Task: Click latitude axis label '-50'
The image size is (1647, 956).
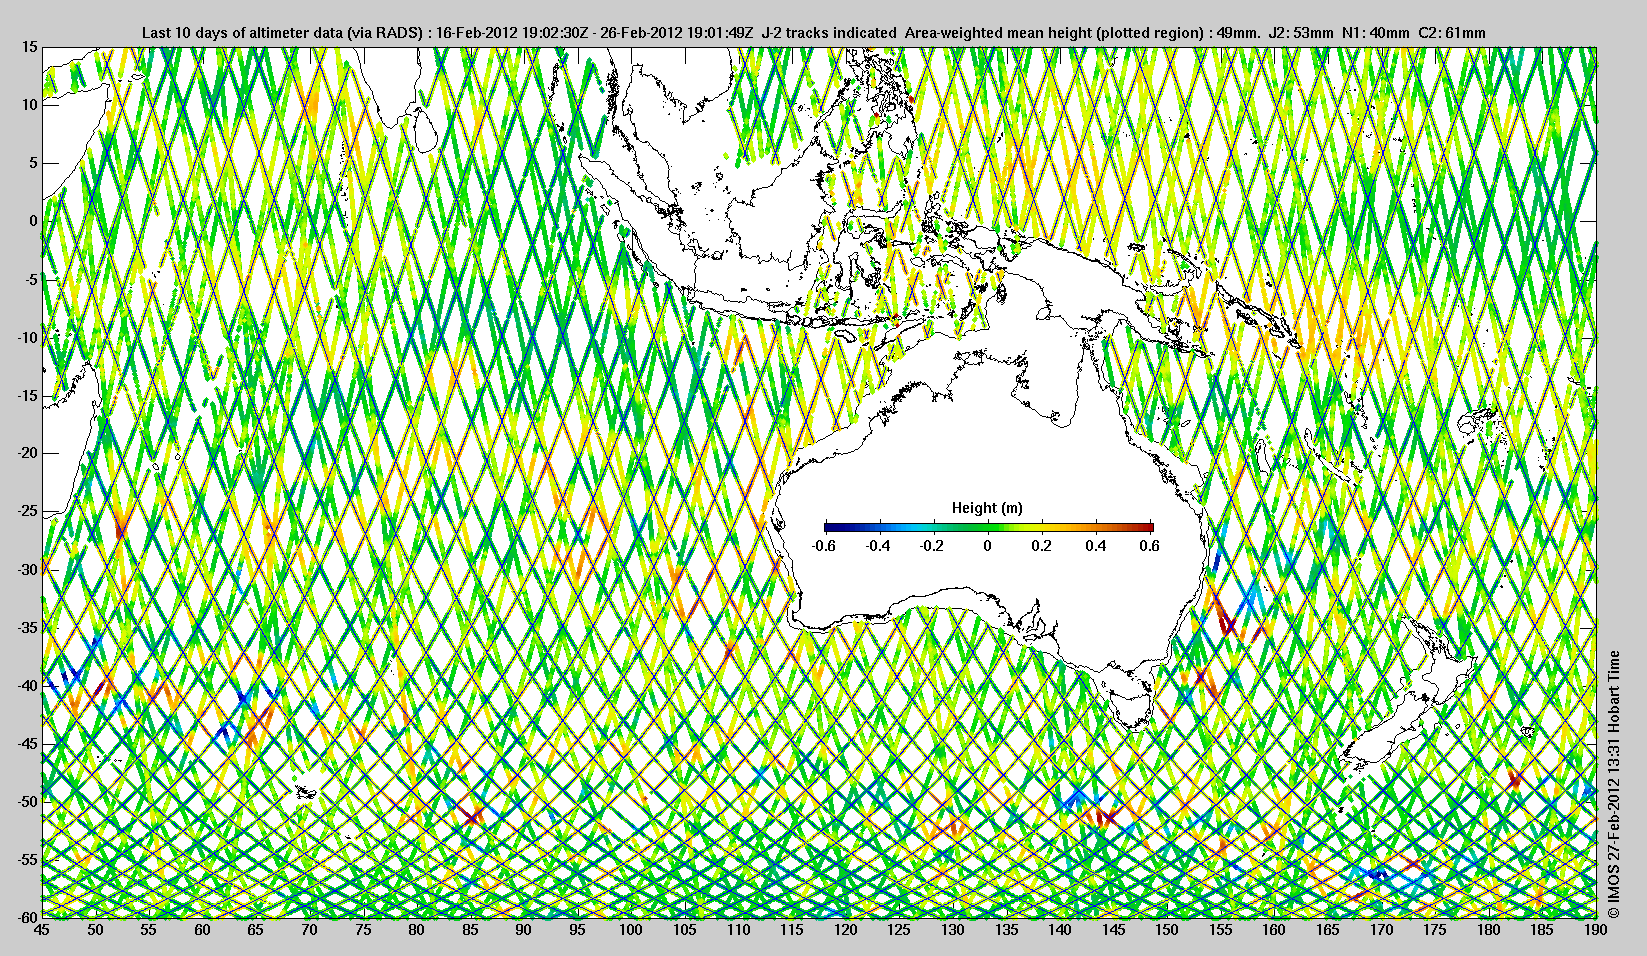Action: [27, 801]
